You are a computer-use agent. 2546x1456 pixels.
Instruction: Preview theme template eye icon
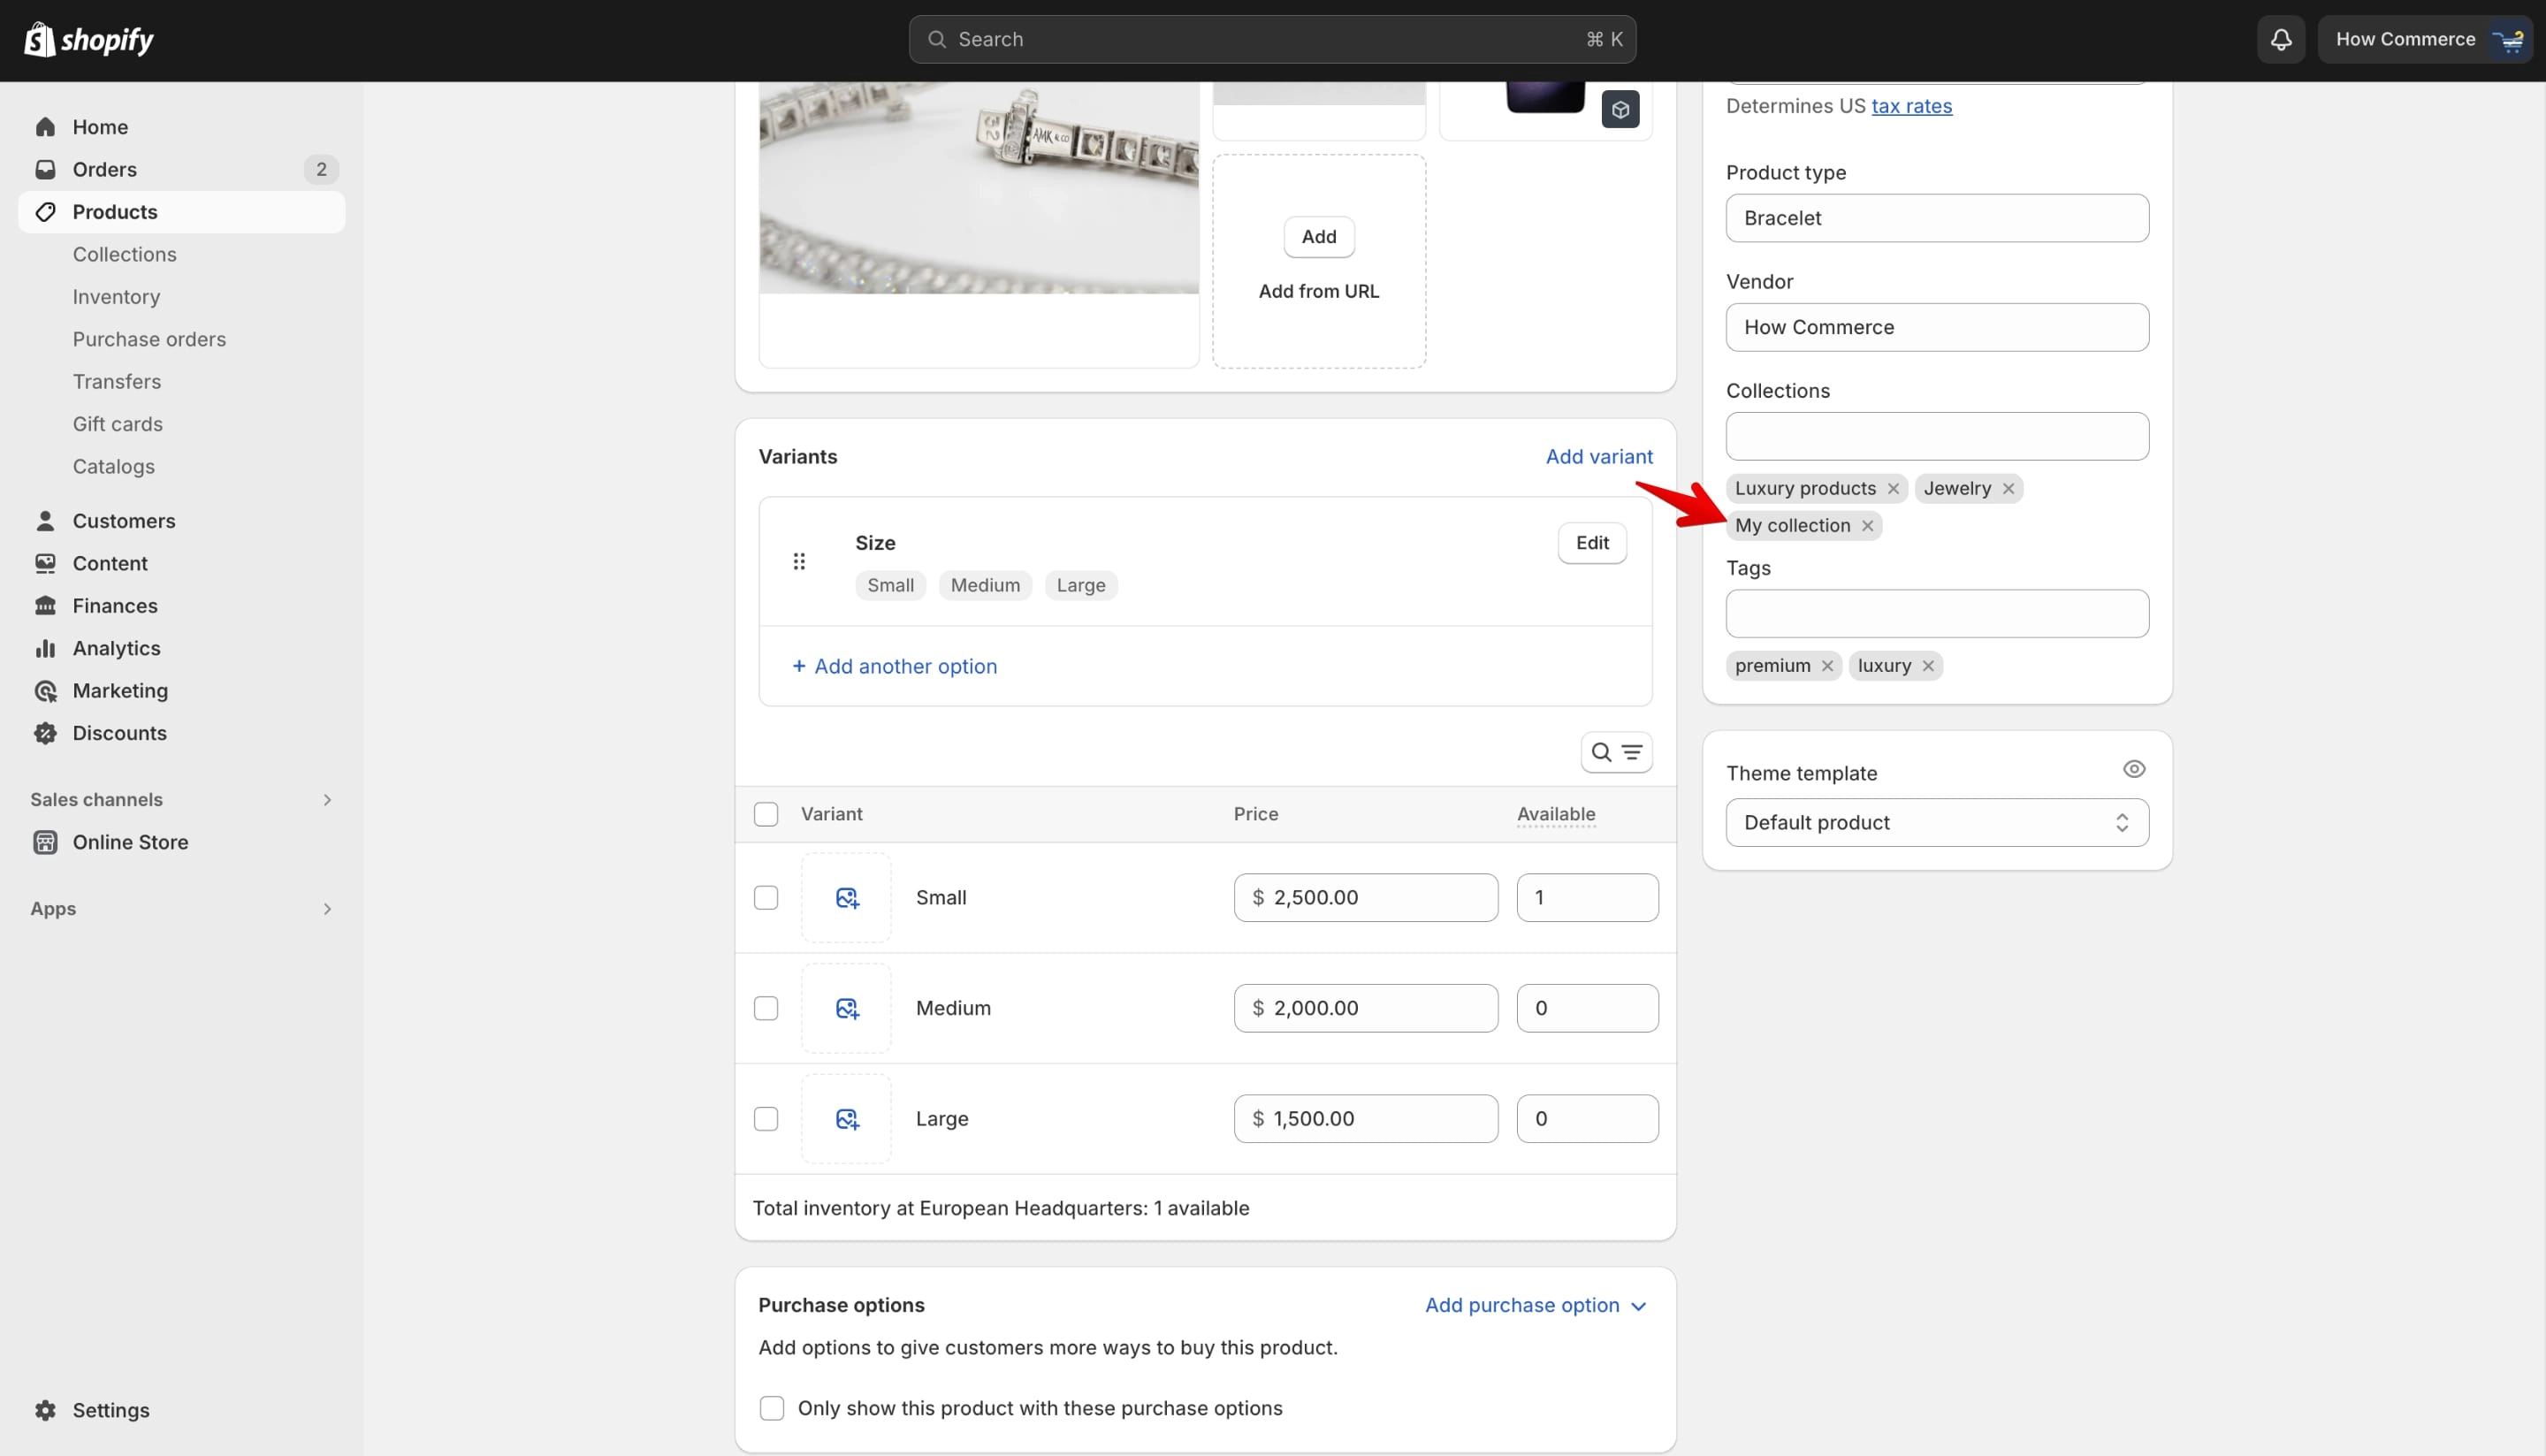point(2134,769)
